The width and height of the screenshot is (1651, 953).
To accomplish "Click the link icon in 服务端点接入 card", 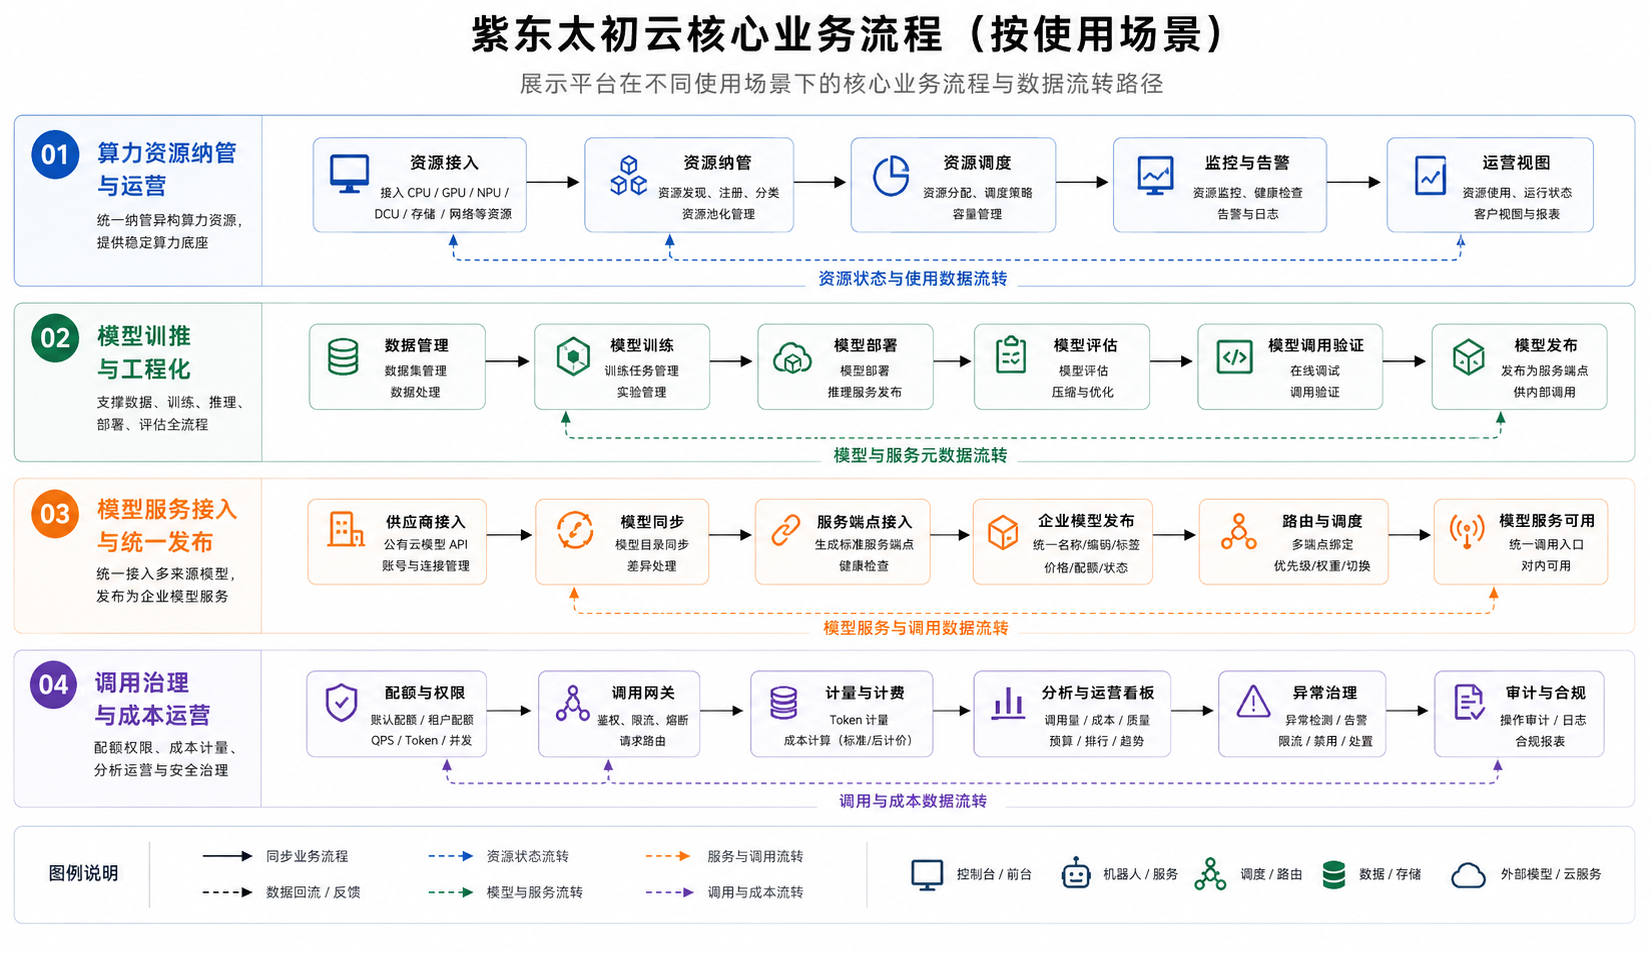I will click(786, 530).
